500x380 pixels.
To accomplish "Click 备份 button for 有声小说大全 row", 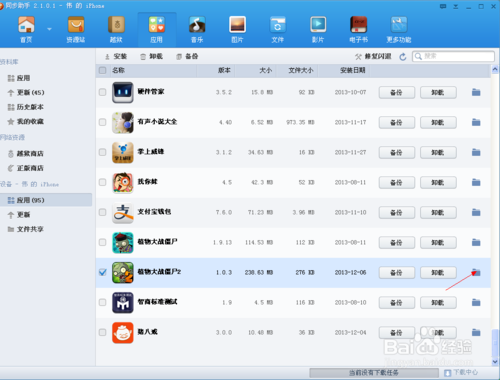I will tap(397, 123).
